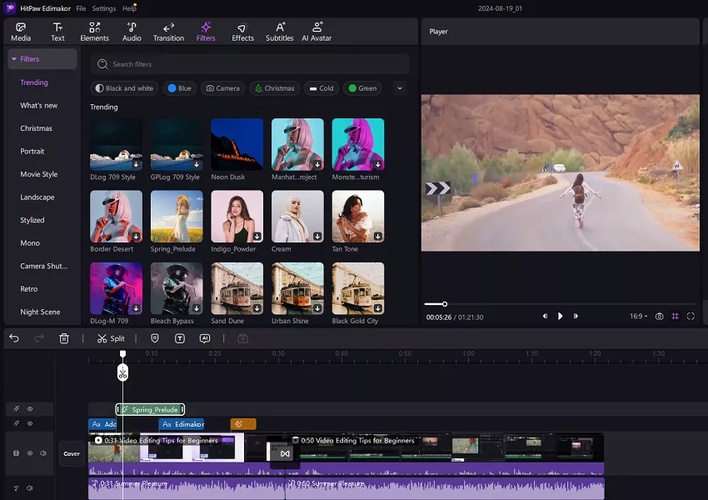708x500 pixels.
Task: Delete the selected clip using trash icon
Action: pyautogui.click(x=64, y=338)
